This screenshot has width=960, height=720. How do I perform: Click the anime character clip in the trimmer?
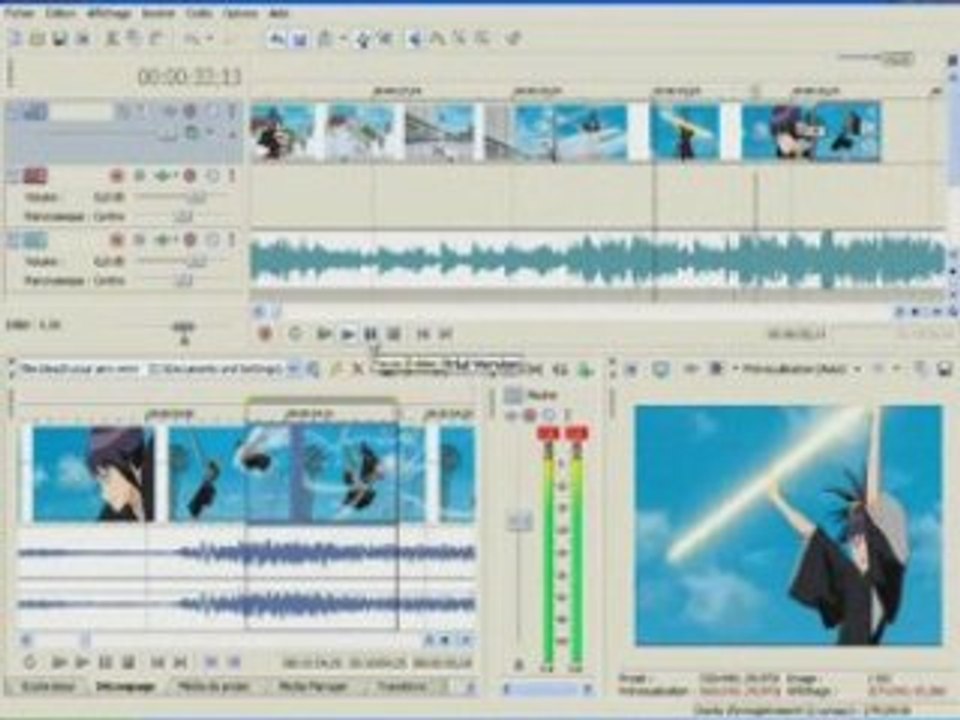click(x=93, y=474)
